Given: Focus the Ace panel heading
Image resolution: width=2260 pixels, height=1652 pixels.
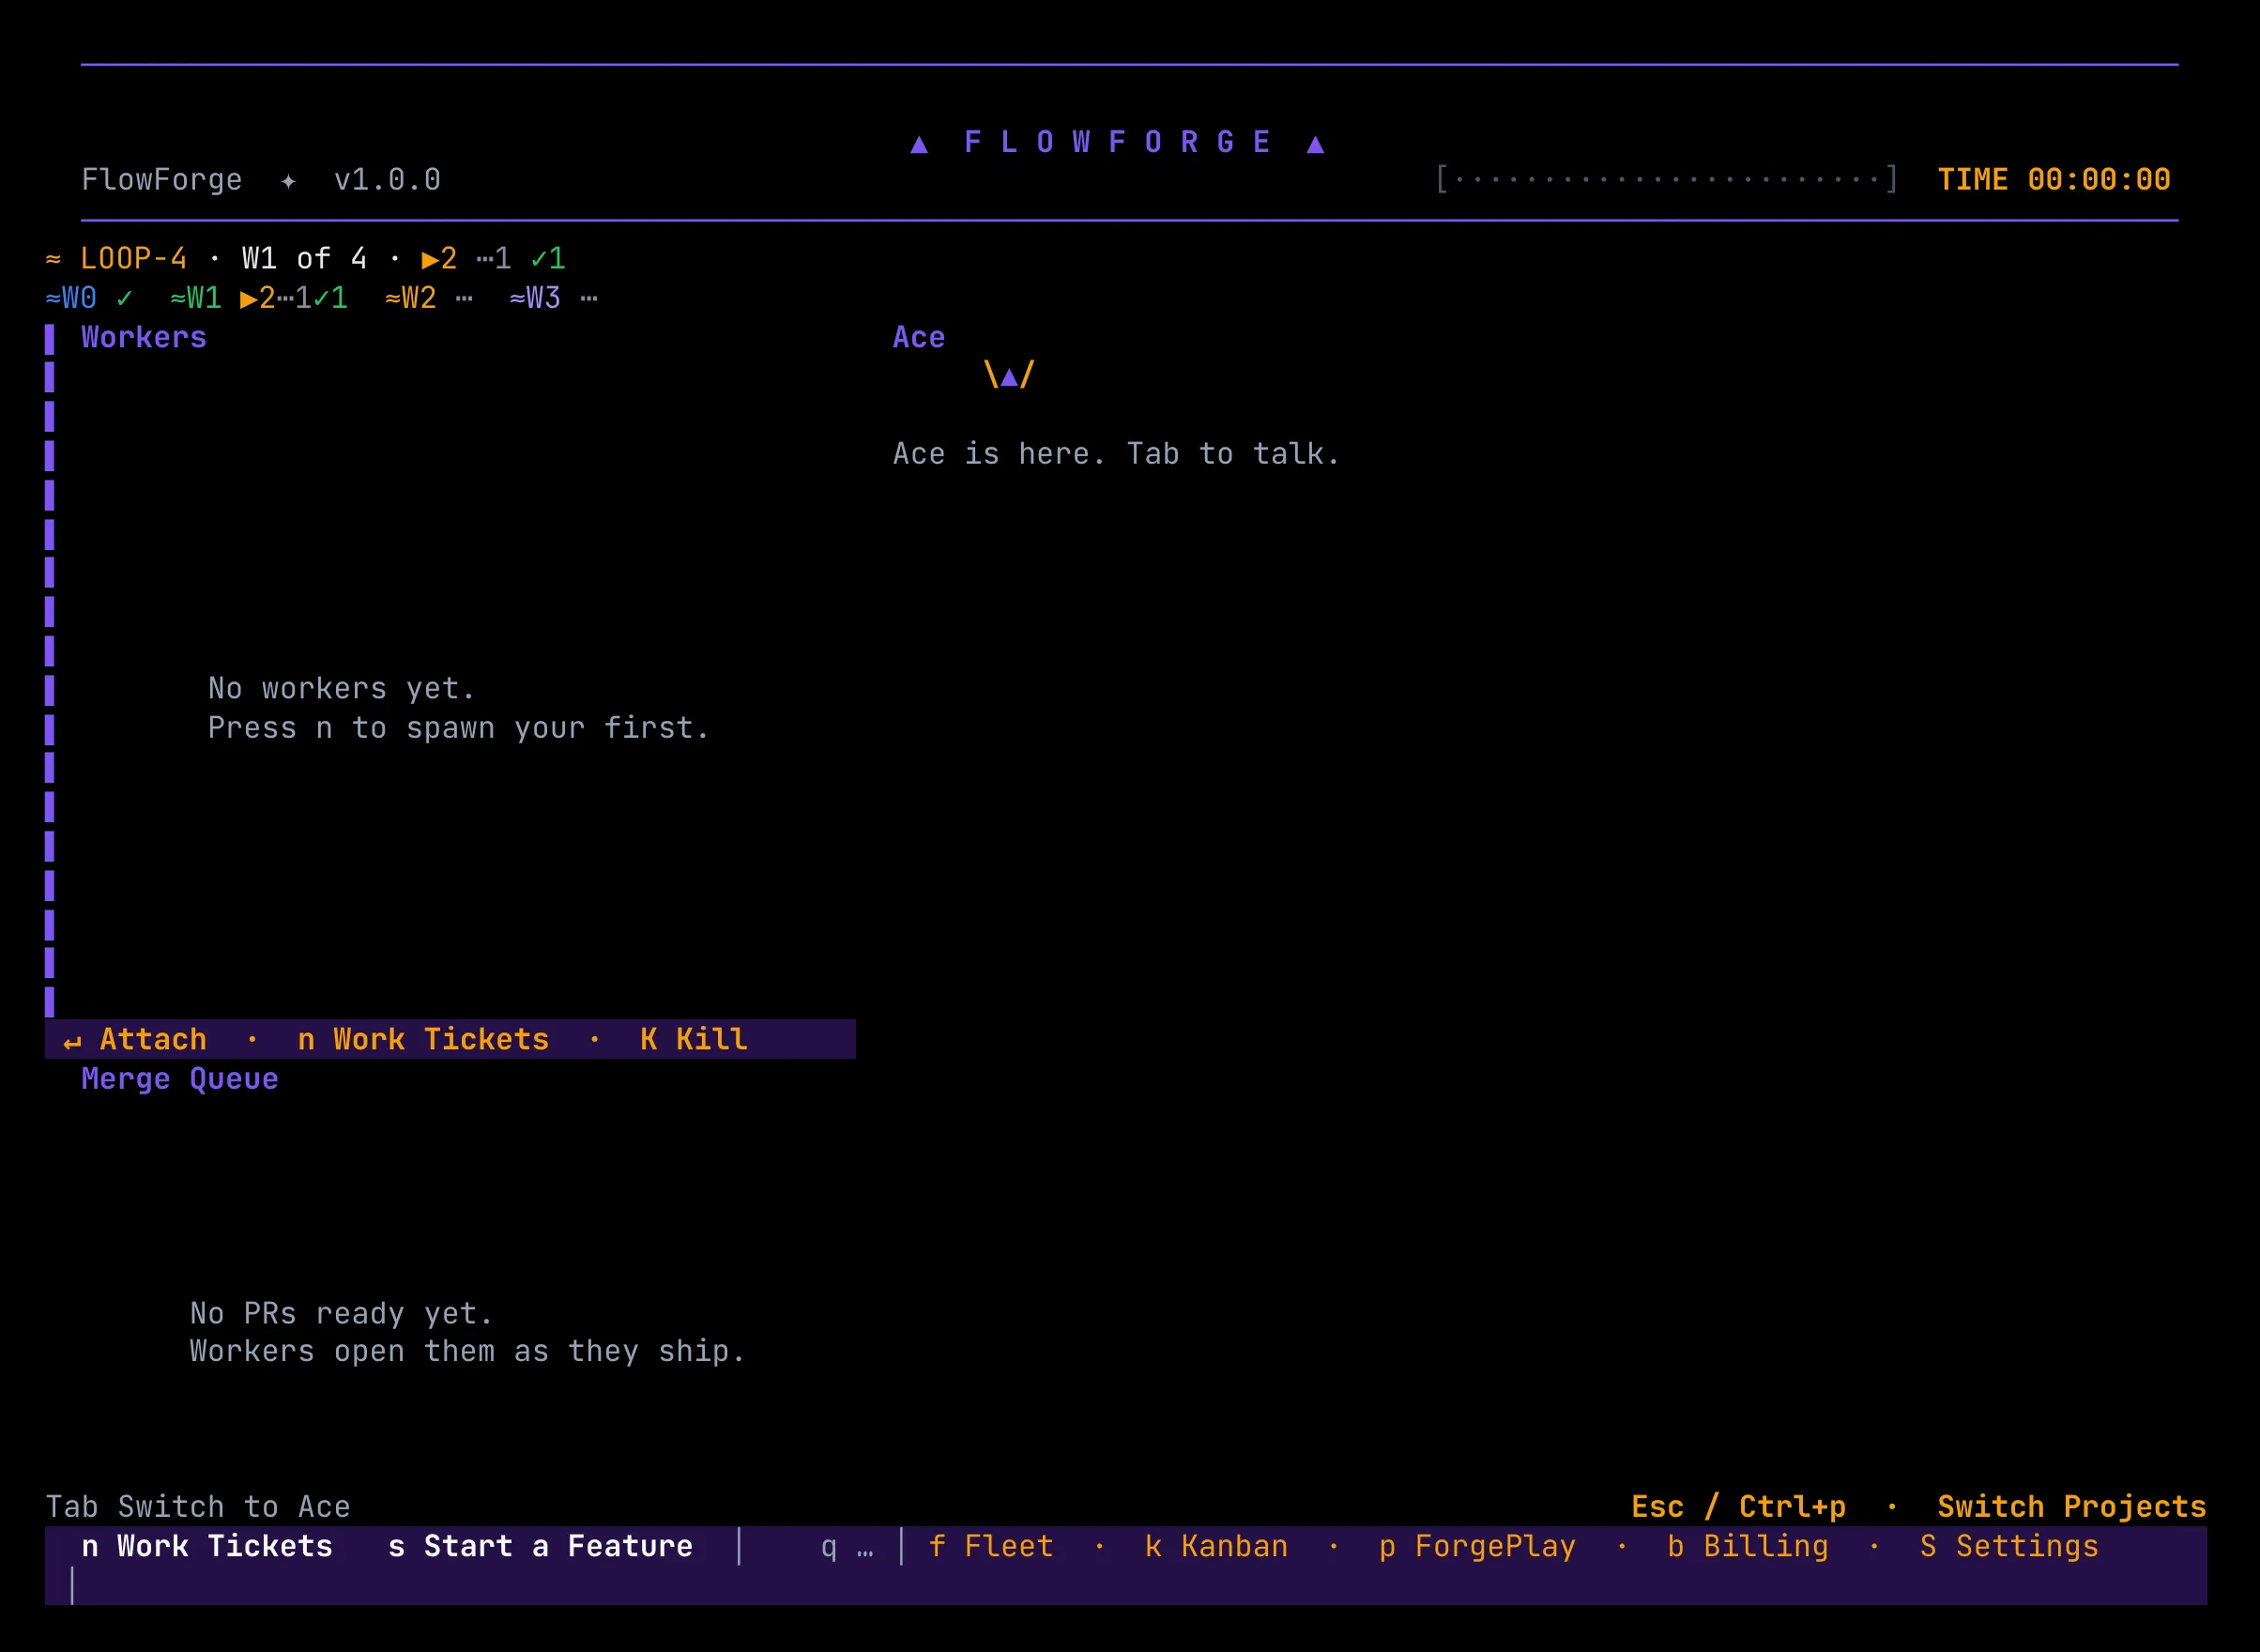Looking at the screenshot, I should [x=919, y=337].
